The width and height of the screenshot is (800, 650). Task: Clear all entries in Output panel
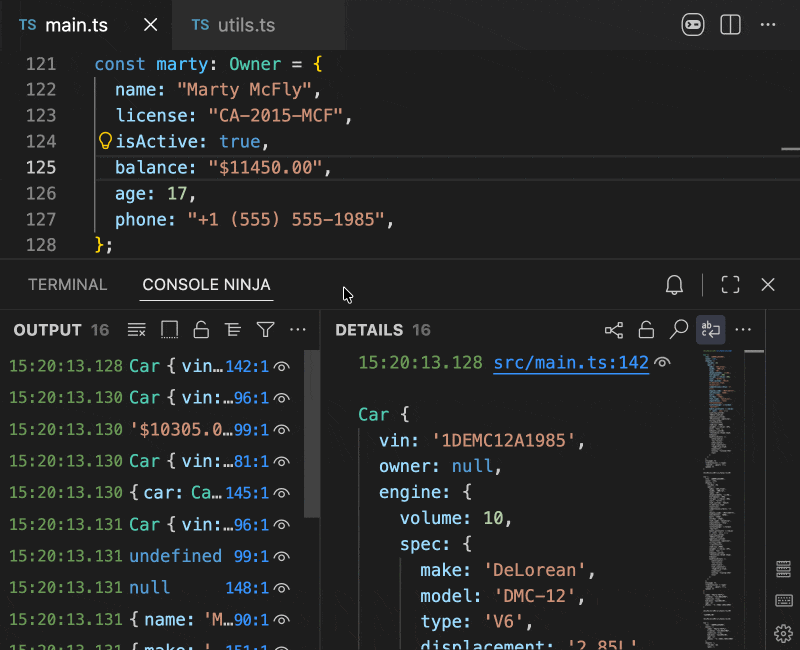point(138,329)
